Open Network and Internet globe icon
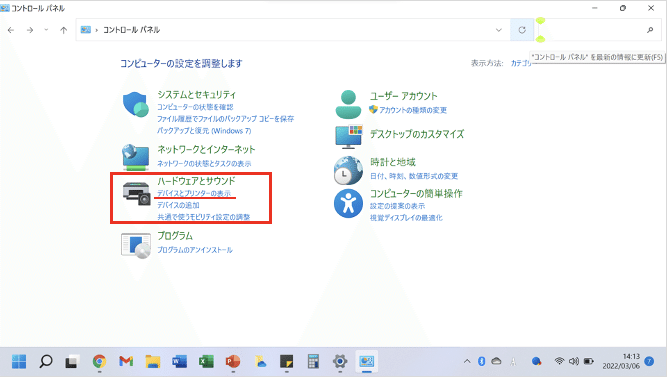Screen dimensions: 667x377 pos(135,157)
